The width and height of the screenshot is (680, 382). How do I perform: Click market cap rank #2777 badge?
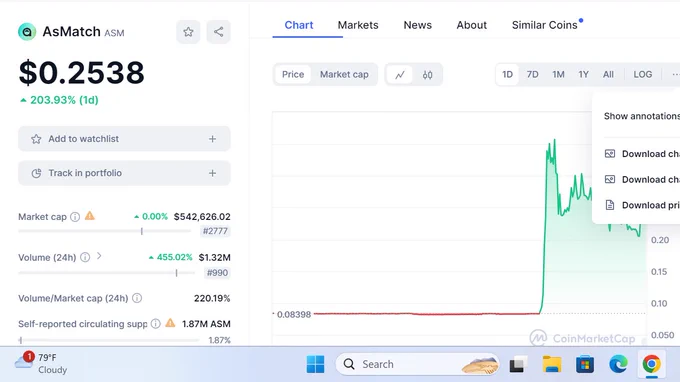(215, 231)
